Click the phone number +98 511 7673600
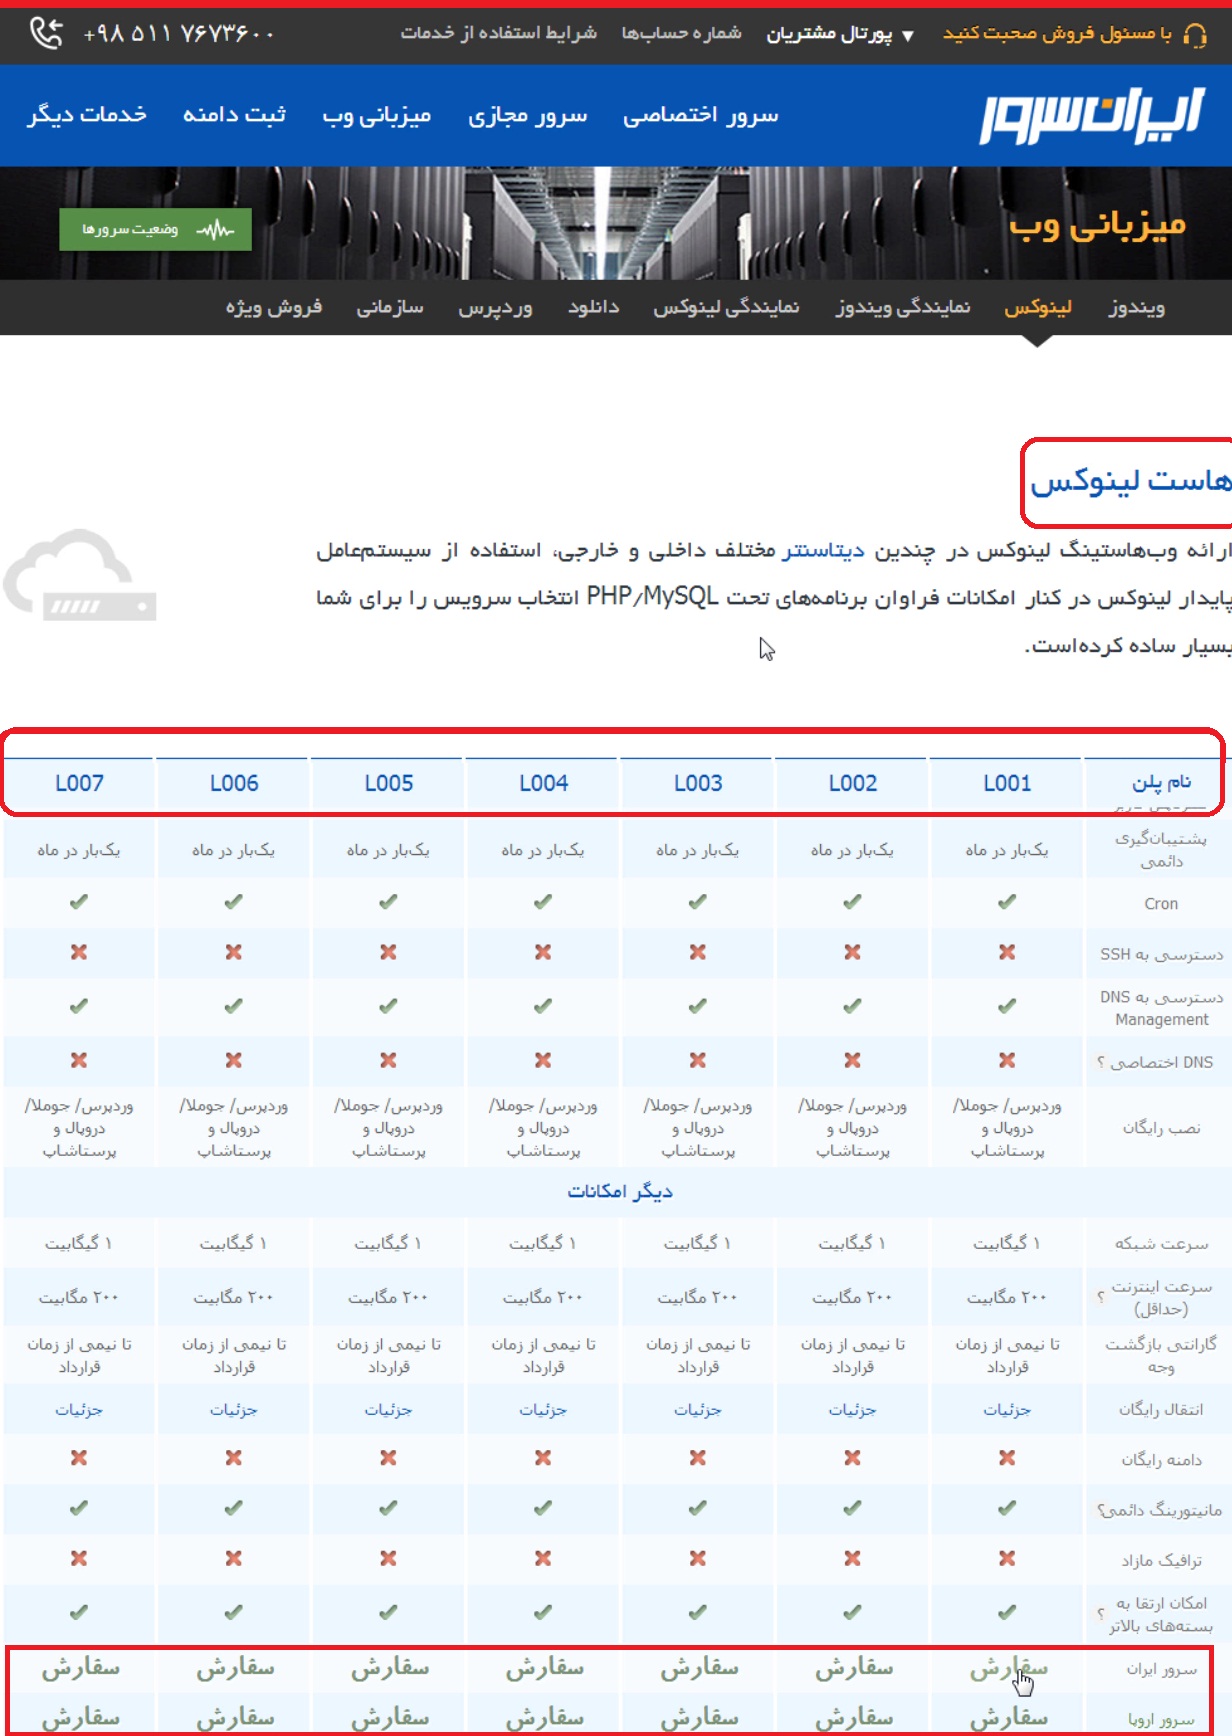1232x1736 pixels. point(179,34)
